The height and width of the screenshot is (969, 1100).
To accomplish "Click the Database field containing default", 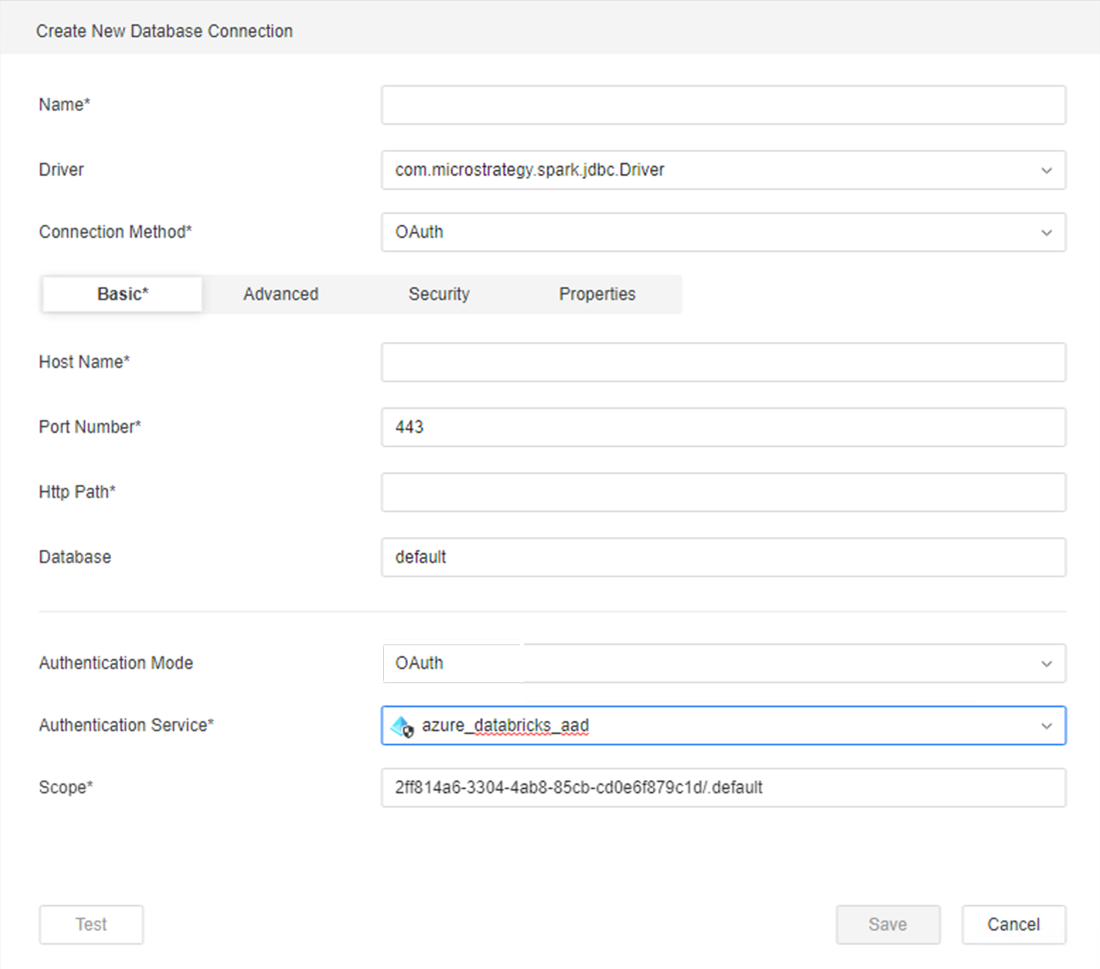I will point(722,557).
